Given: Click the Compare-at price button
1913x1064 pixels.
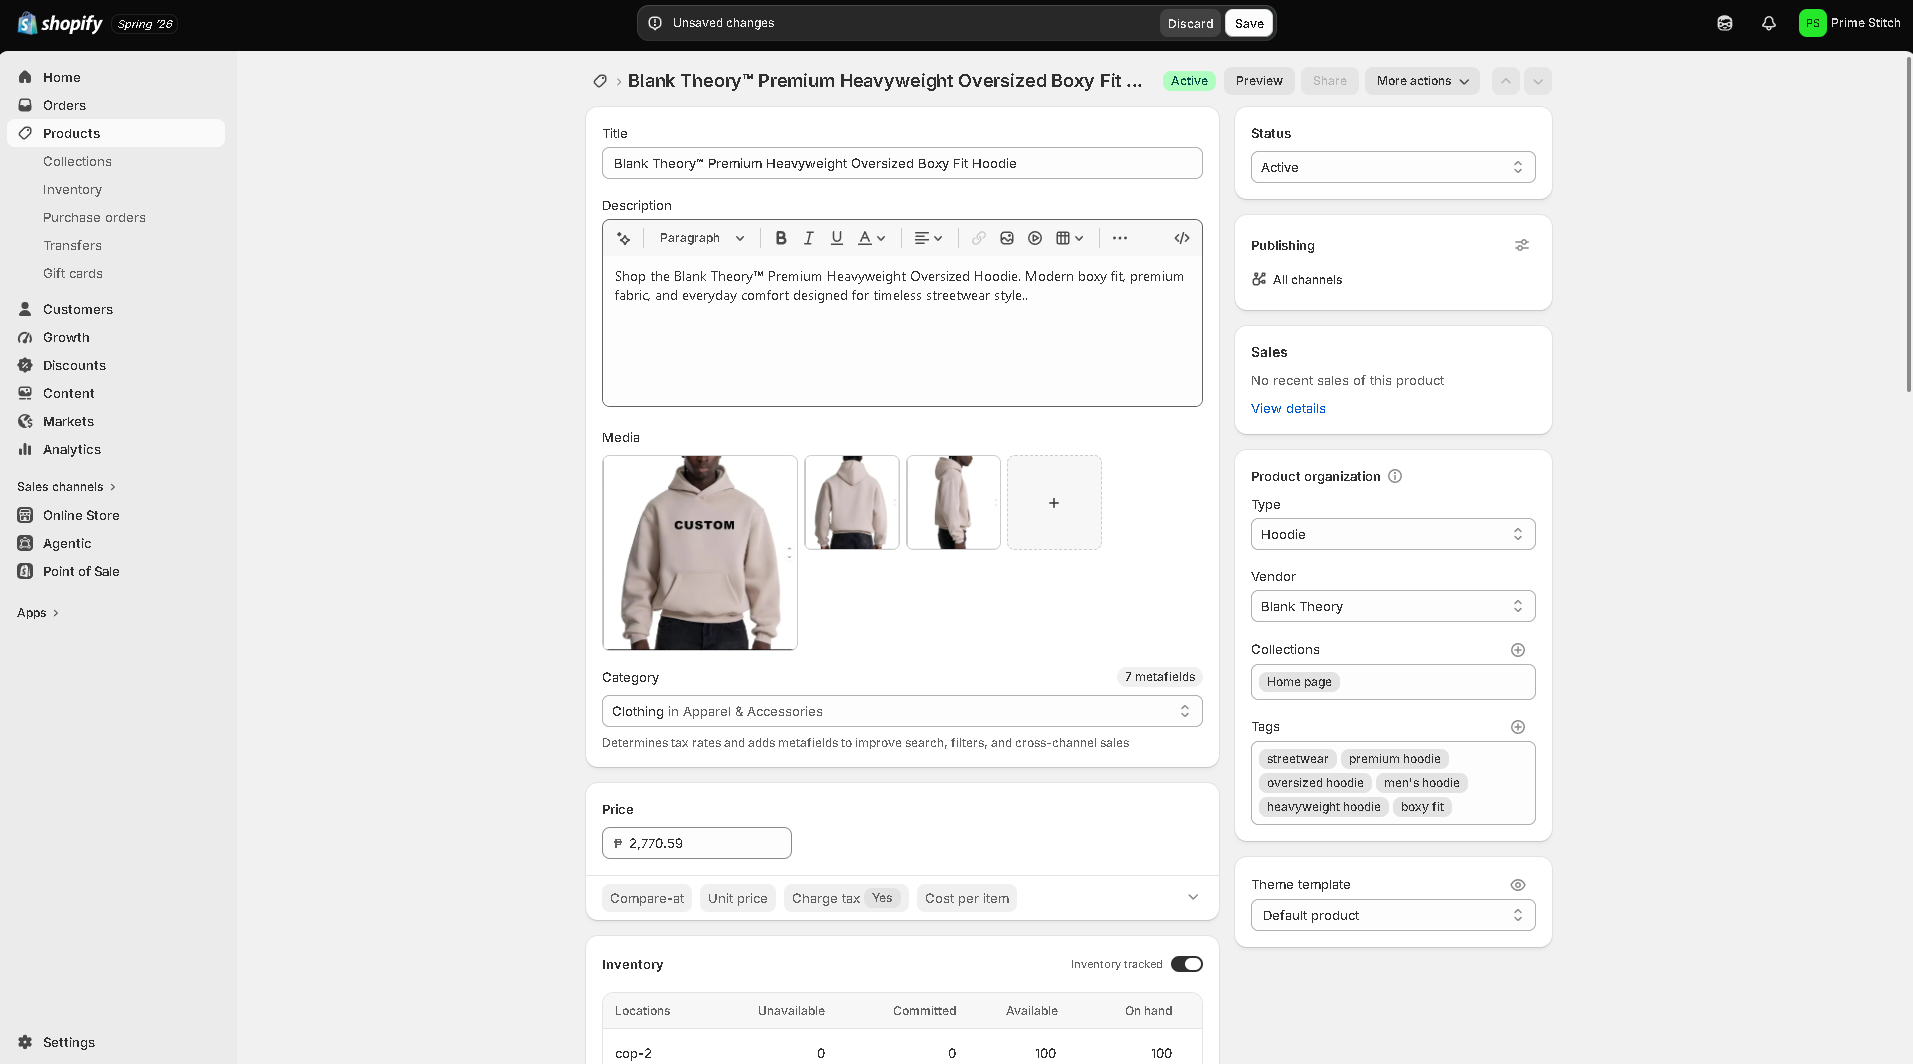Looking at the screenshot, I should coord(647,898).
